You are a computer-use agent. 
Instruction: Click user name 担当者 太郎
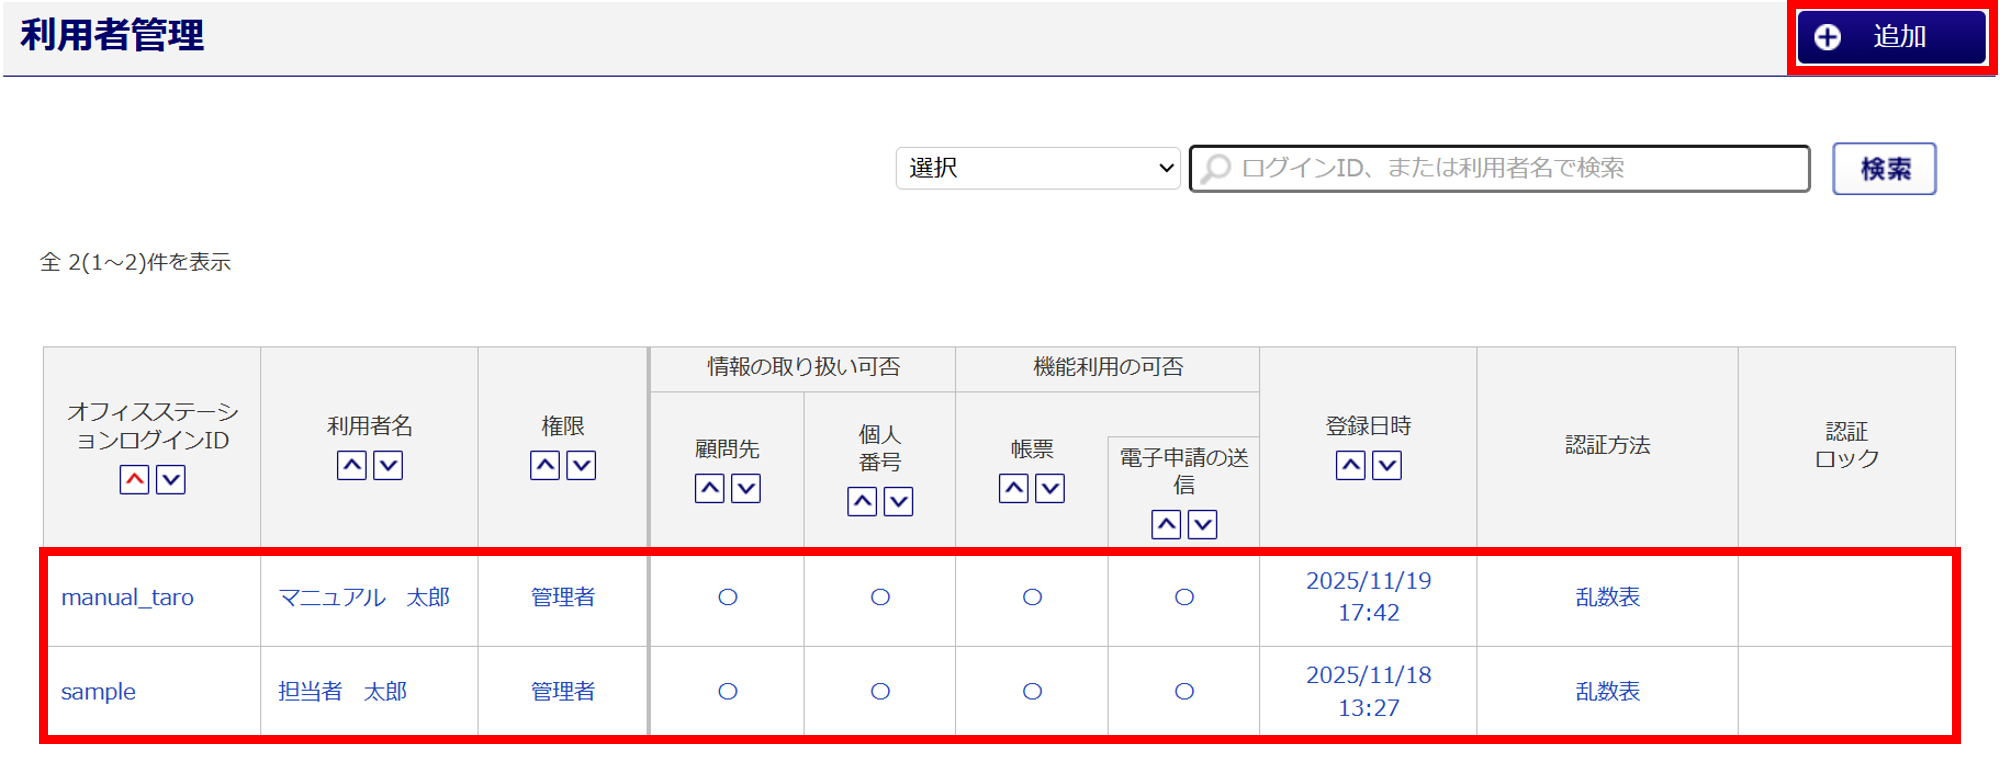[342, 691]
